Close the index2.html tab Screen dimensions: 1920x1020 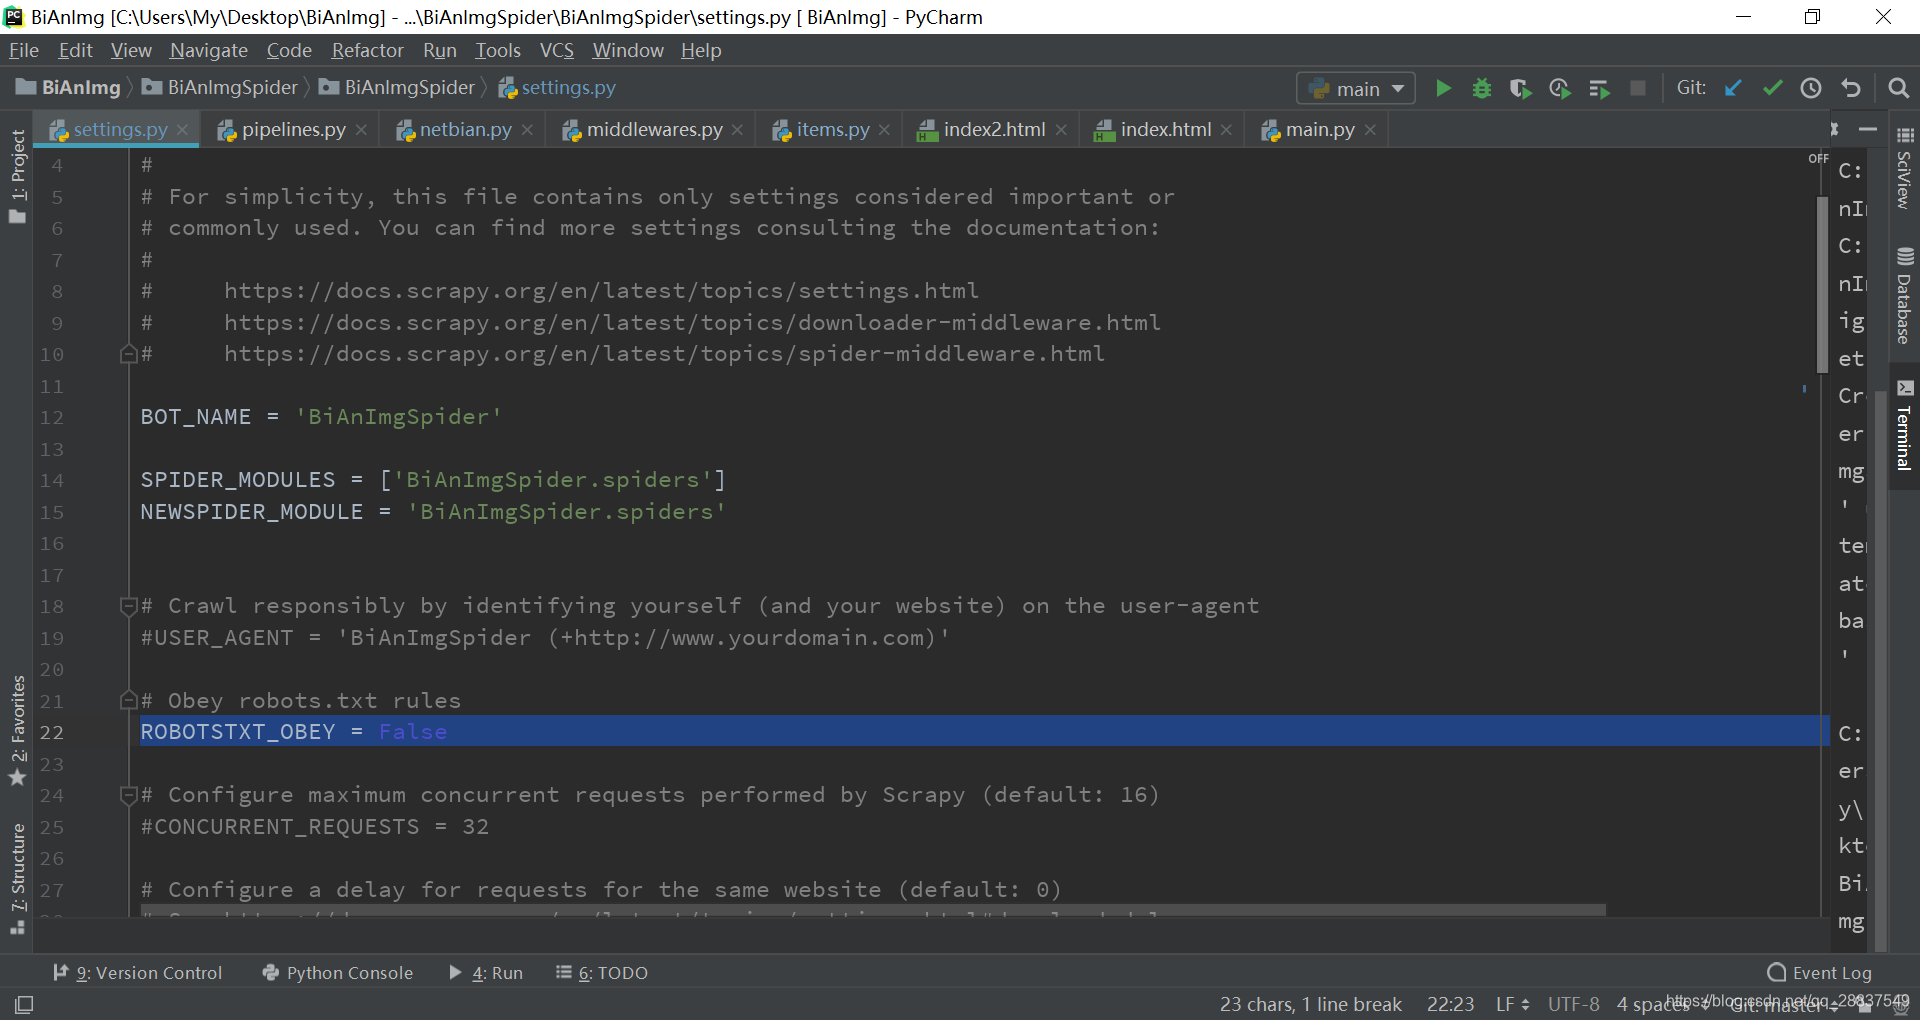pyautogui.click(x=1061, y=130)
